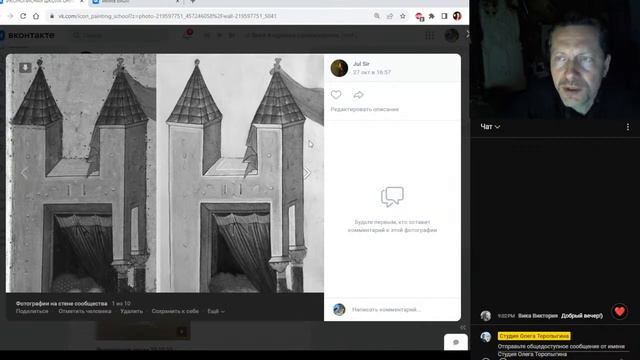Click Сохранить к себе
Viewport: 640px width, 360px height.
tap(175, 311)
